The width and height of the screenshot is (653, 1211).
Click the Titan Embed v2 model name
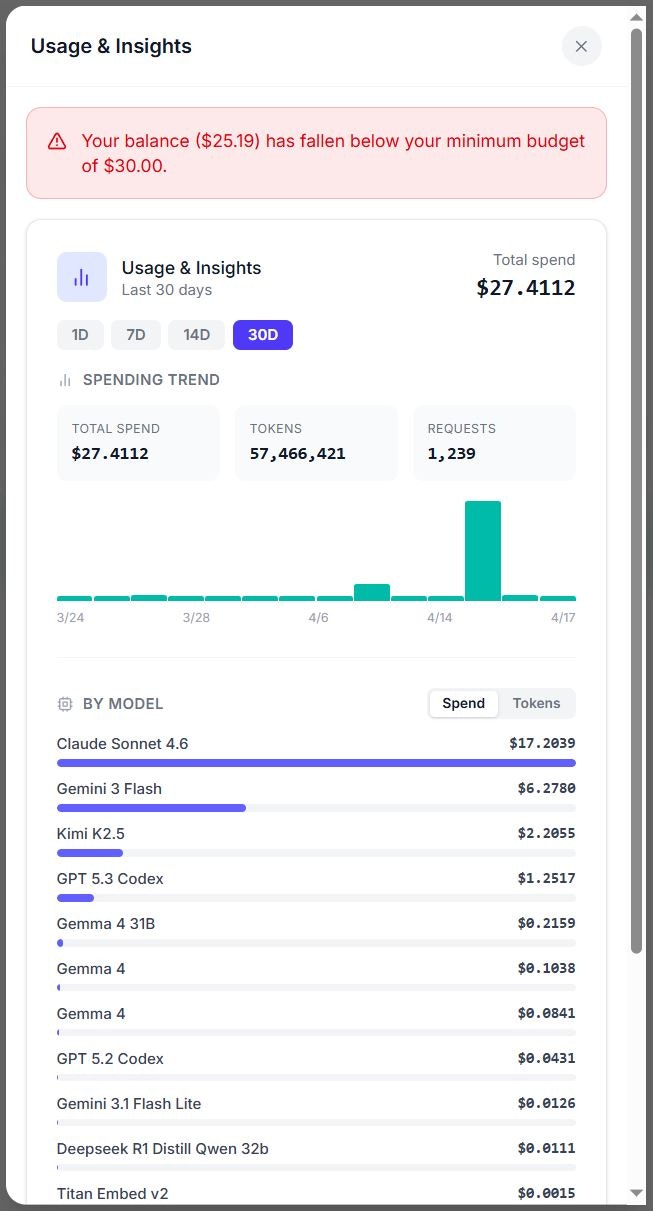[x=112, y=1194]
